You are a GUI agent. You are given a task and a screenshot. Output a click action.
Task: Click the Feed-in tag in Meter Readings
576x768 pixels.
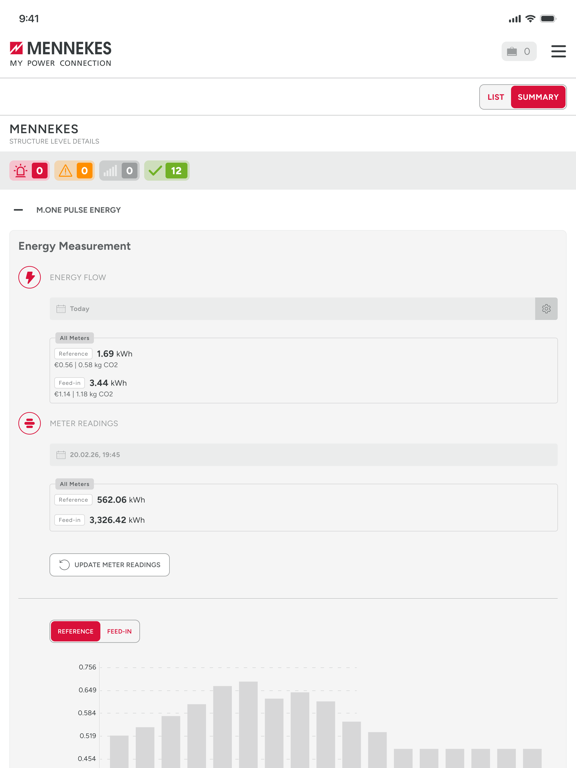tap(70, 520)
